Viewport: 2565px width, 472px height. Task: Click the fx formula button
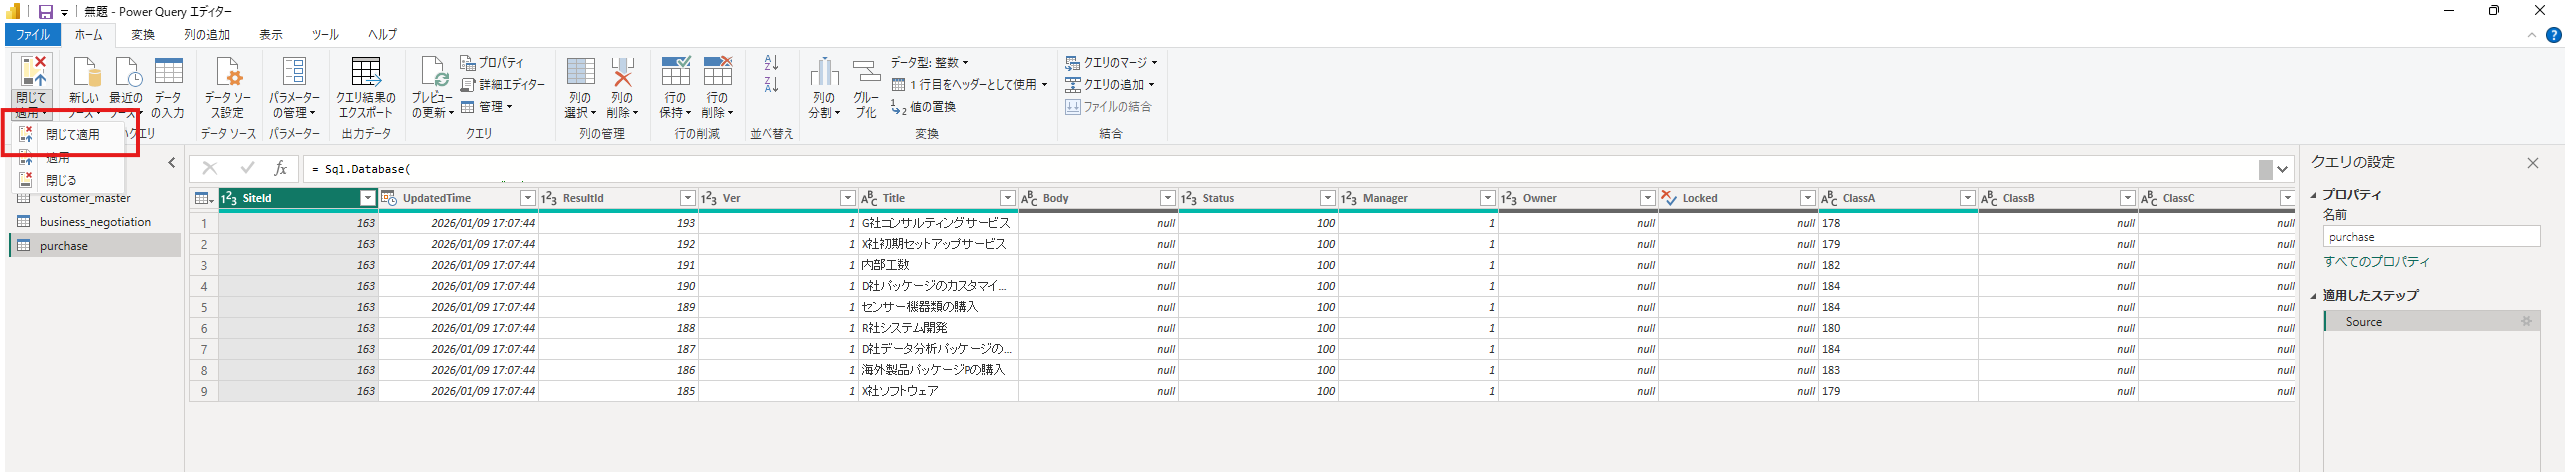point(281,169)
